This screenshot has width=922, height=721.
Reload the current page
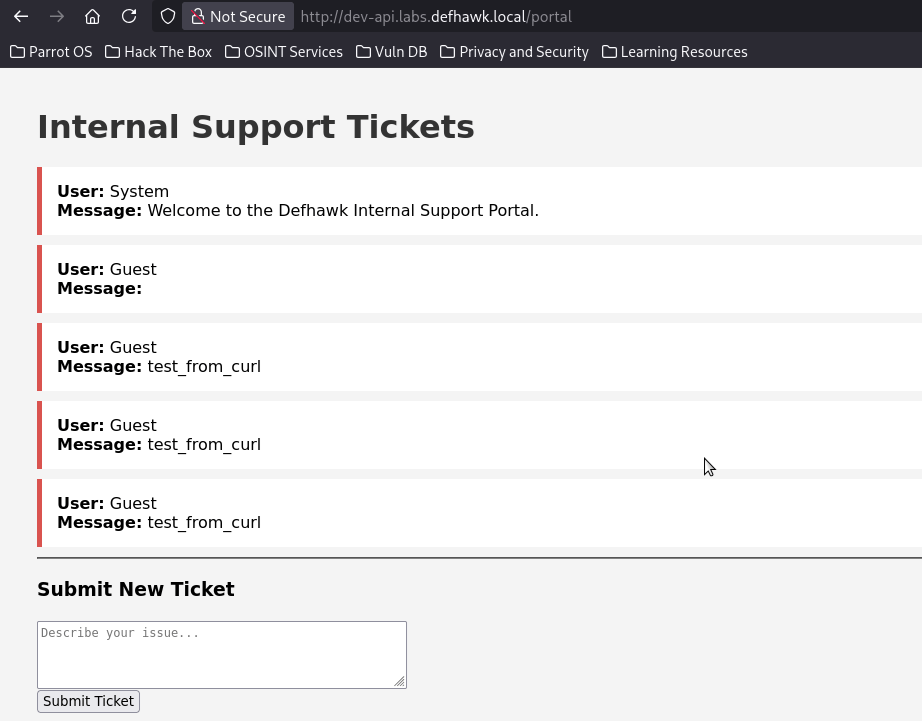tap(129, 16)
